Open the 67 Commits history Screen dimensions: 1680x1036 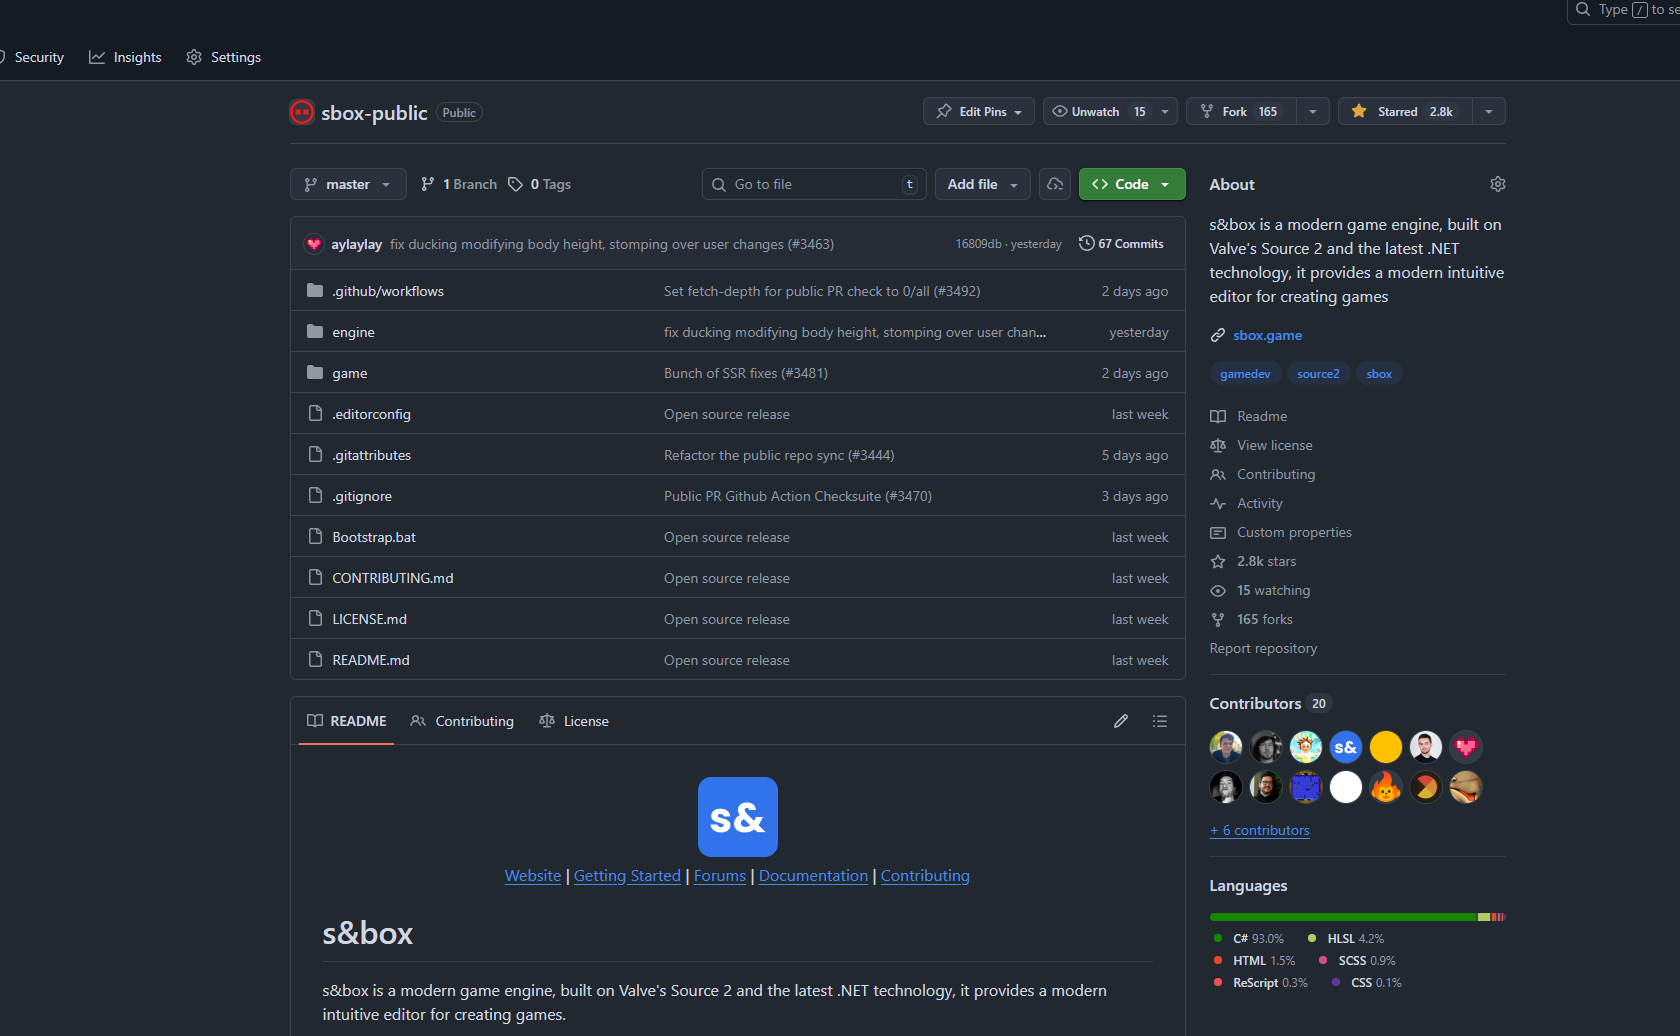(1121, 244)
